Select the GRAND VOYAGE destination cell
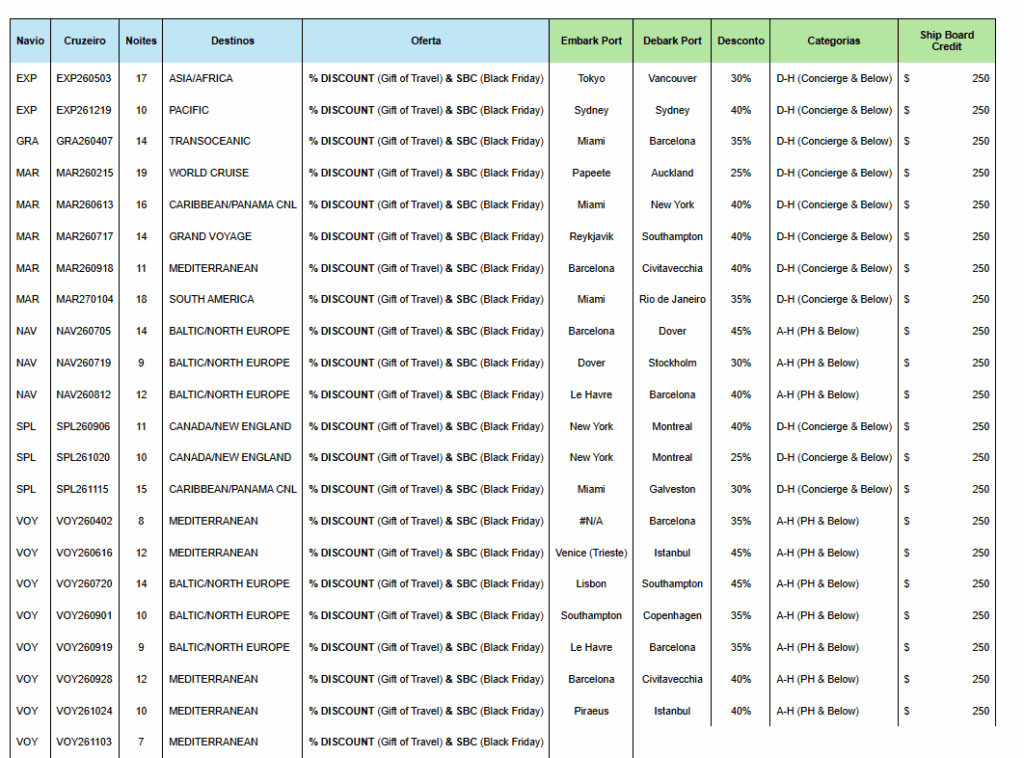Viewport: 1024px width, 758px height. 210,237
